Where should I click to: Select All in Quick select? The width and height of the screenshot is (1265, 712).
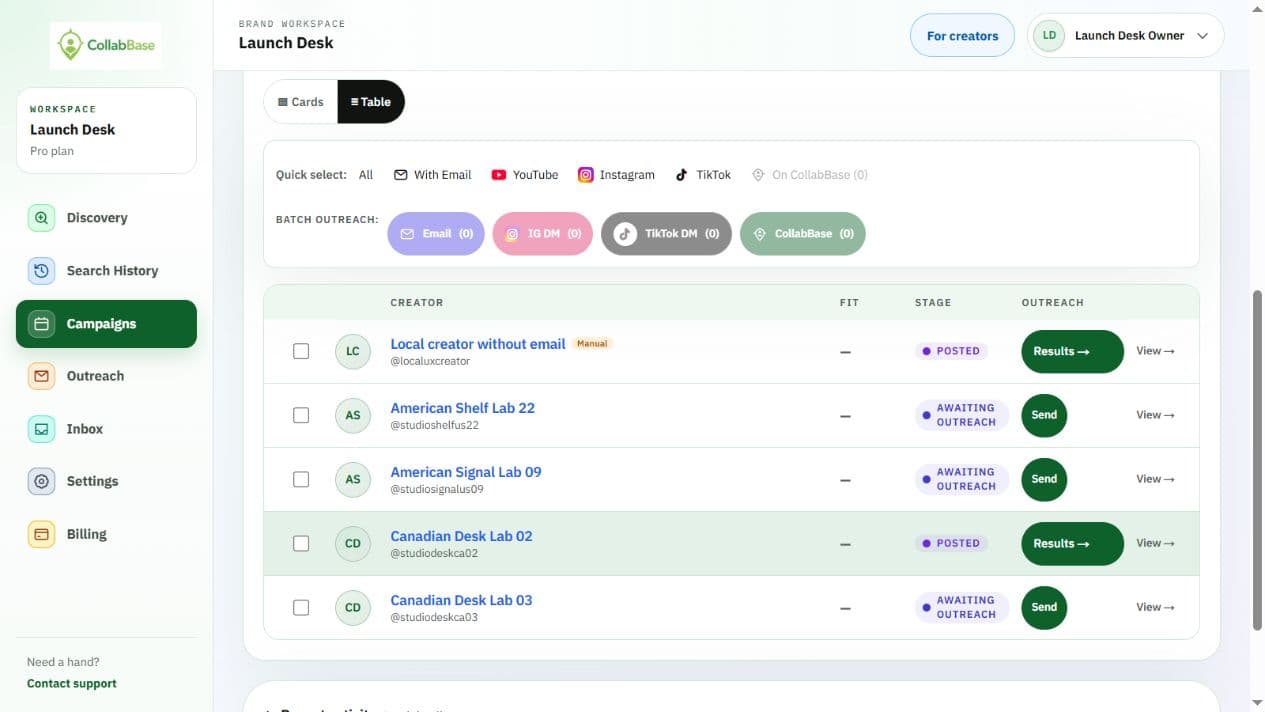366,175
